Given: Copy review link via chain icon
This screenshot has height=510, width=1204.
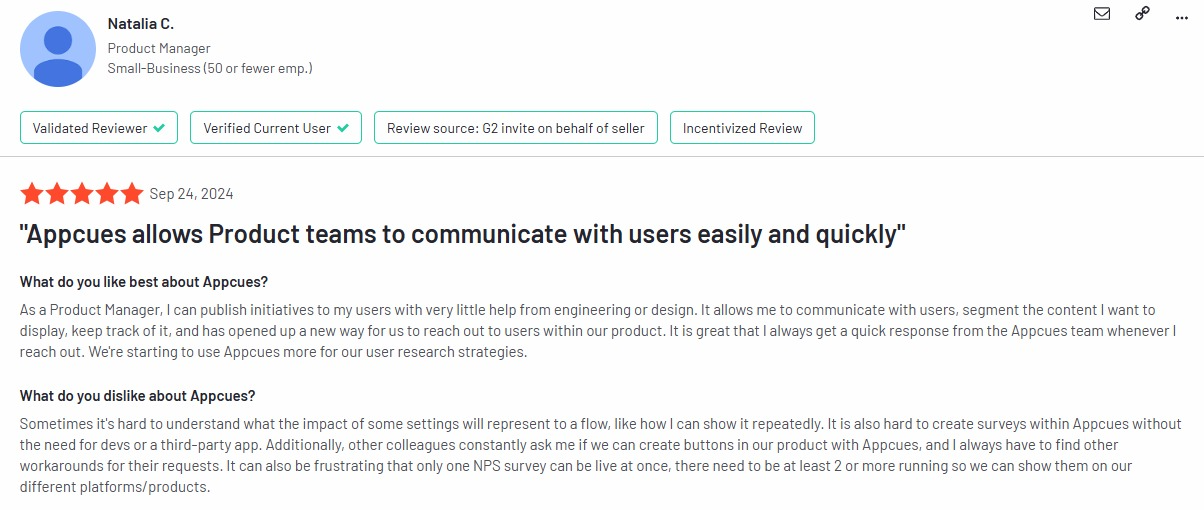Looking at the screenshot, I should pyautogui.click(x=1142, y=14).
